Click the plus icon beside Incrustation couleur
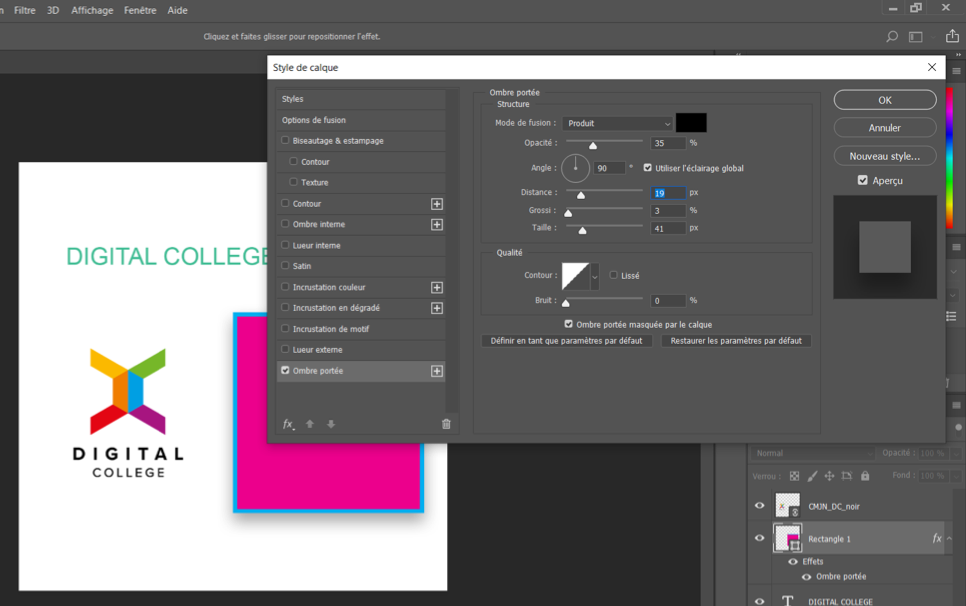 pos(437,288)
